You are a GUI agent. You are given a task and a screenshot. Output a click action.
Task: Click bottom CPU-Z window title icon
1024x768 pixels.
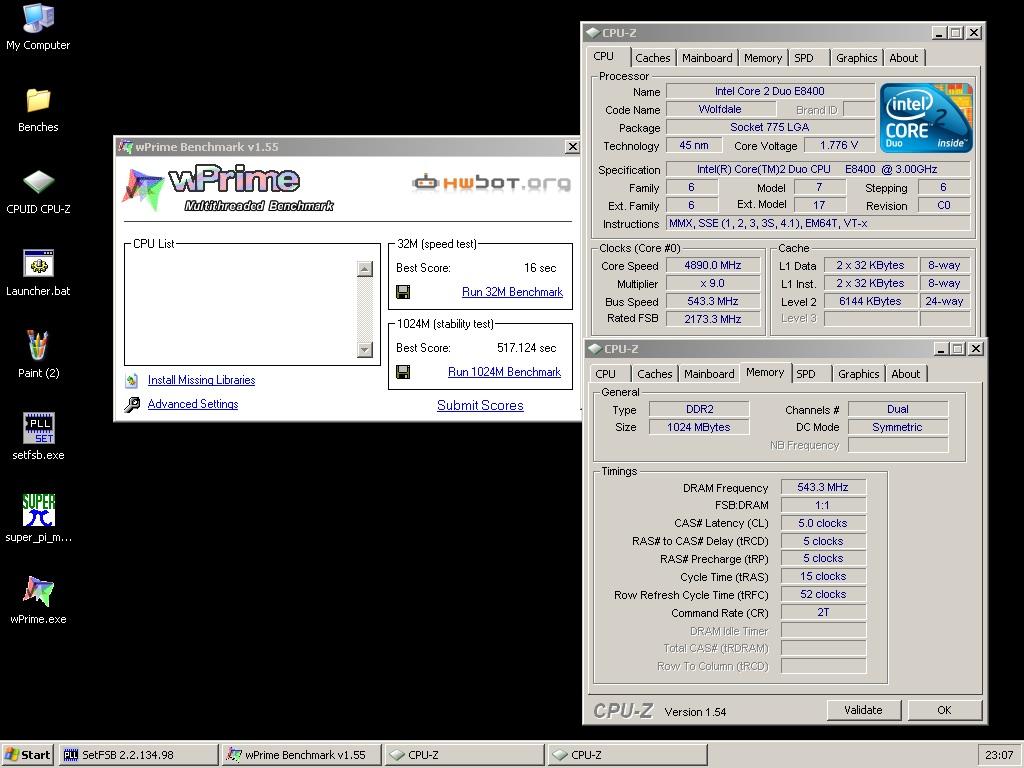pyautogui.click(x=594, y=348)
